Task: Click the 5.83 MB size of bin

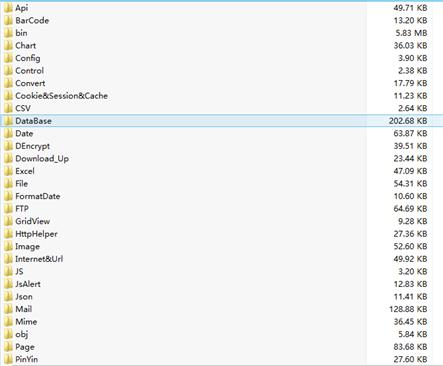Action: tap(411, 33)
